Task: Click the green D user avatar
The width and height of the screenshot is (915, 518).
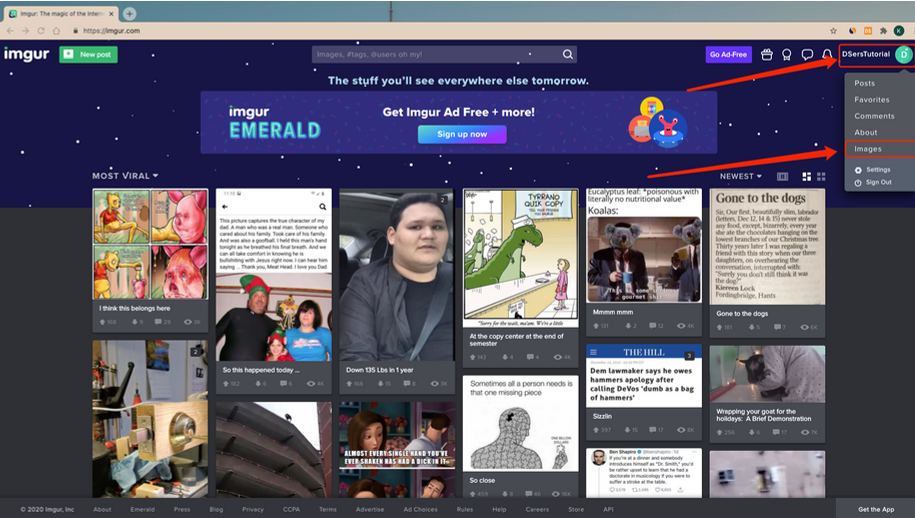Action: pos(903,54)
